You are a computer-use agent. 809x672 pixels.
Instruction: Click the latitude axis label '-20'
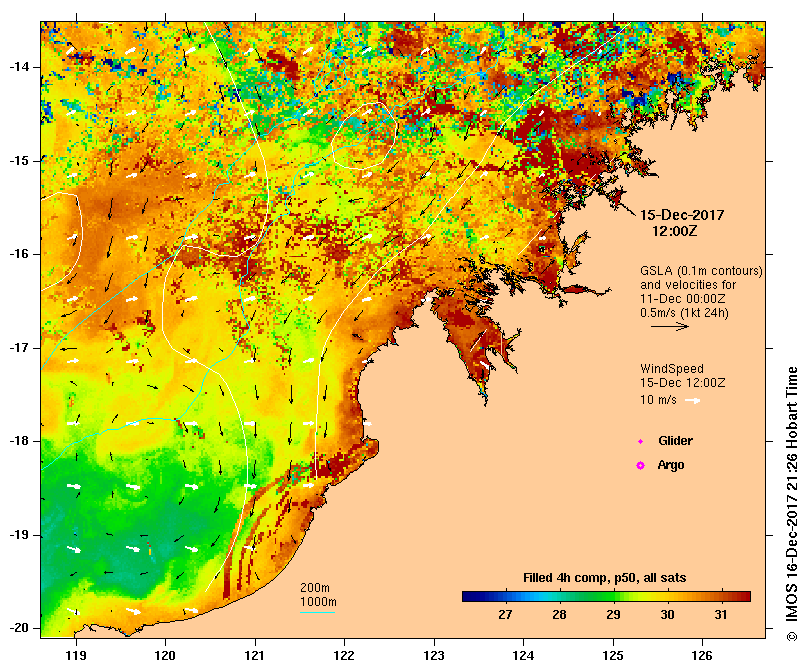(x=19, y=629)
